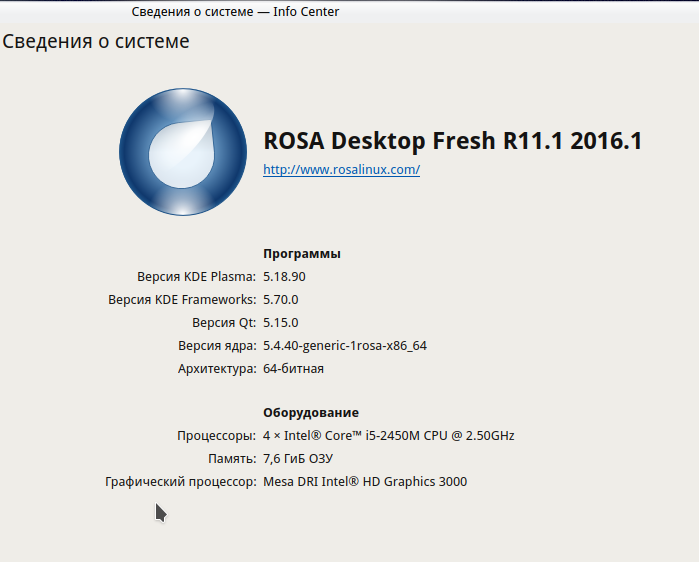Select the KDE Plasma version value 5.18.90

point(284,276)
